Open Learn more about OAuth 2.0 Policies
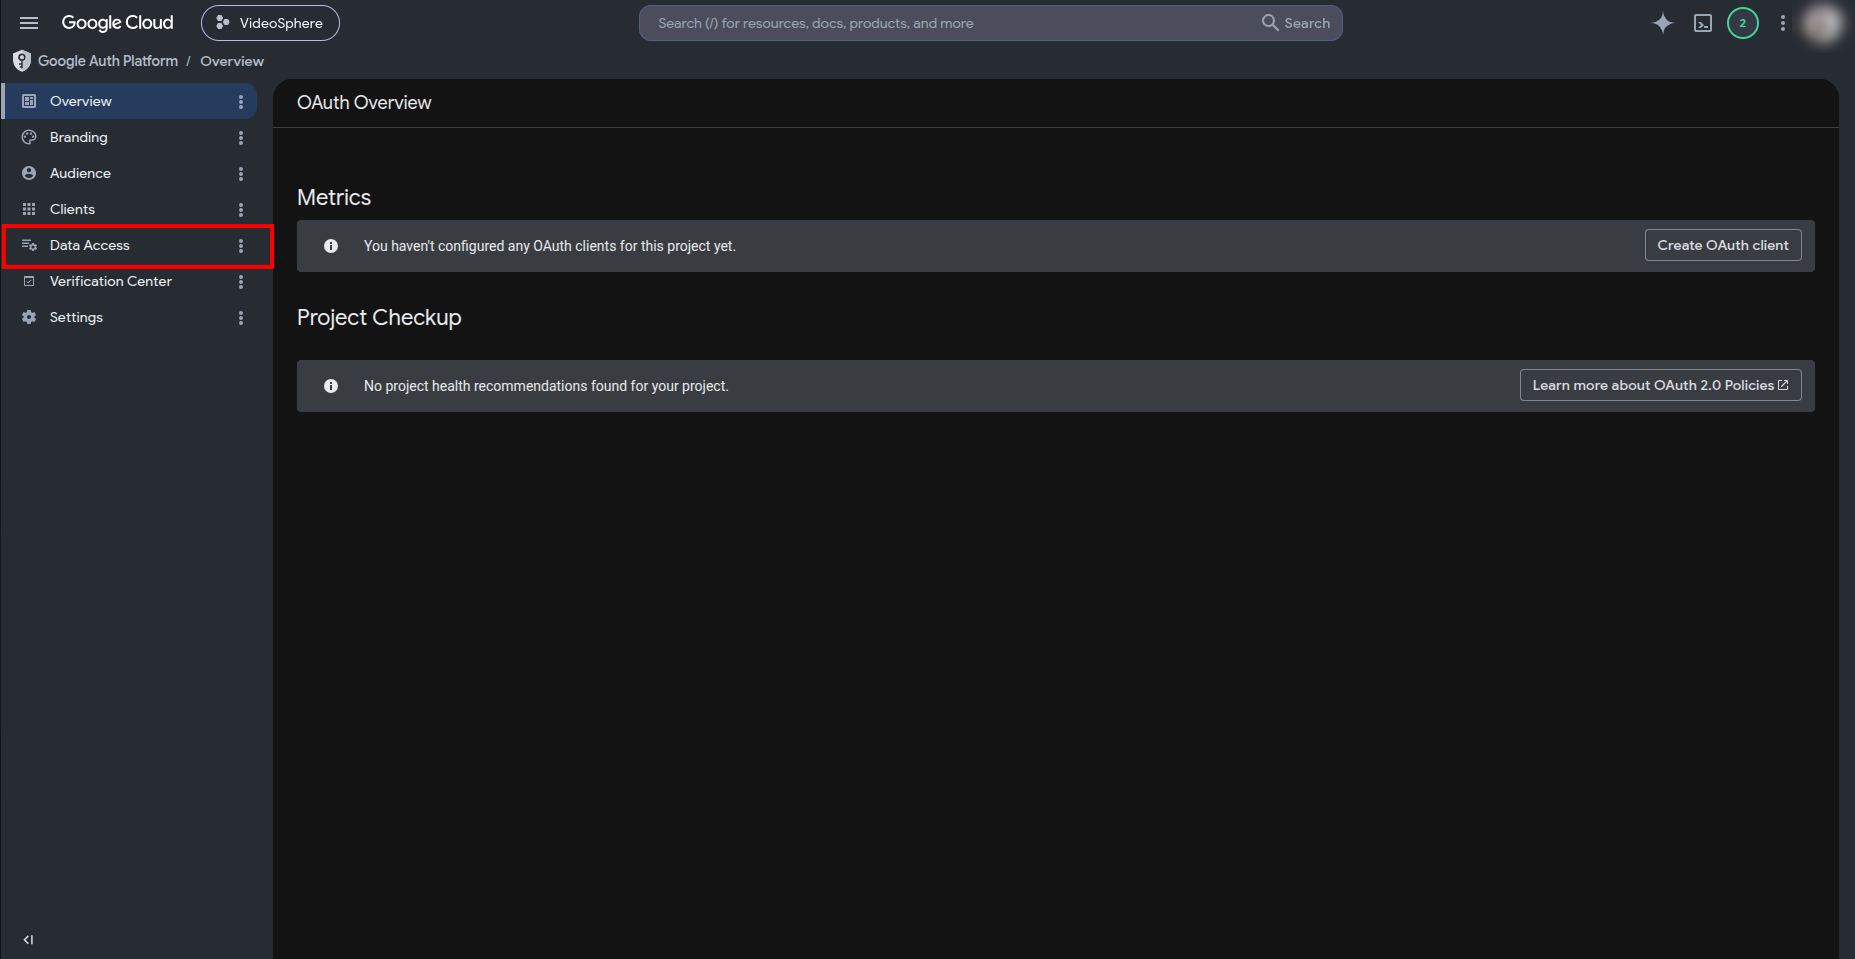 1660,385
